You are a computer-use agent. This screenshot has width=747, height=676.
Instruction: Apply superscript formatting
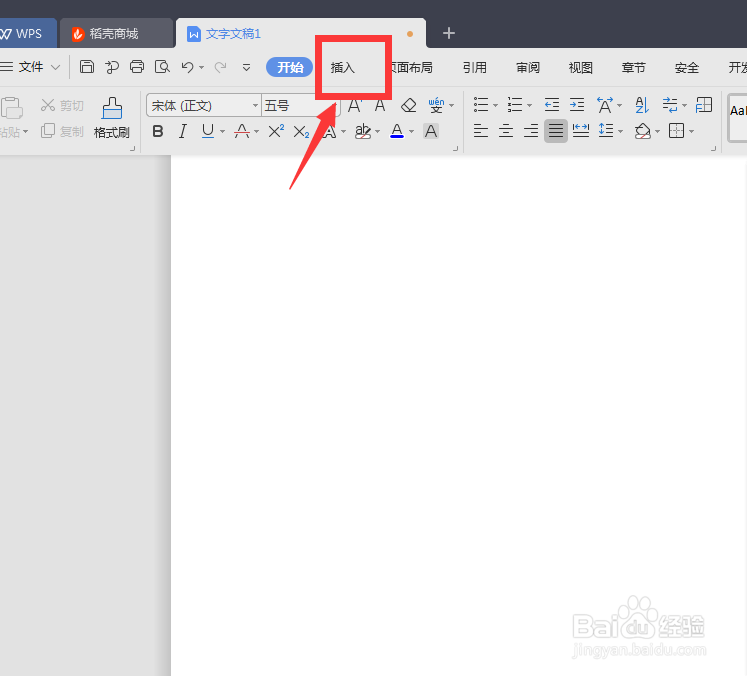click(276, 131)
